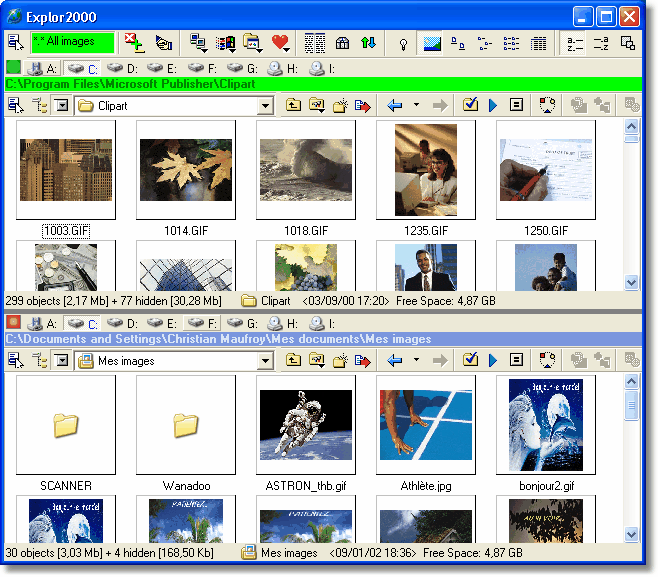
Task: Click folder tree icon in Clipart pane toolbar
Action: click(39, 105)
